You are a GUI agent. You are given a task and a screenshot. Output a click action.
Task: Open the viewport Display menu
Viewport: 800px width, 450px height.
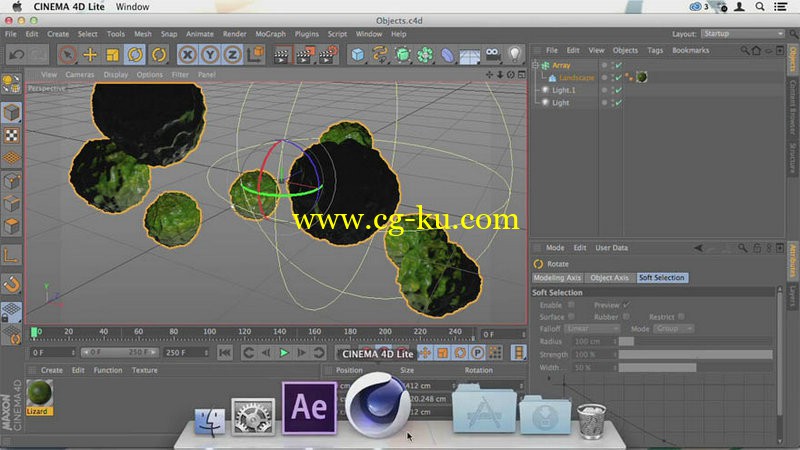point(116,74)
